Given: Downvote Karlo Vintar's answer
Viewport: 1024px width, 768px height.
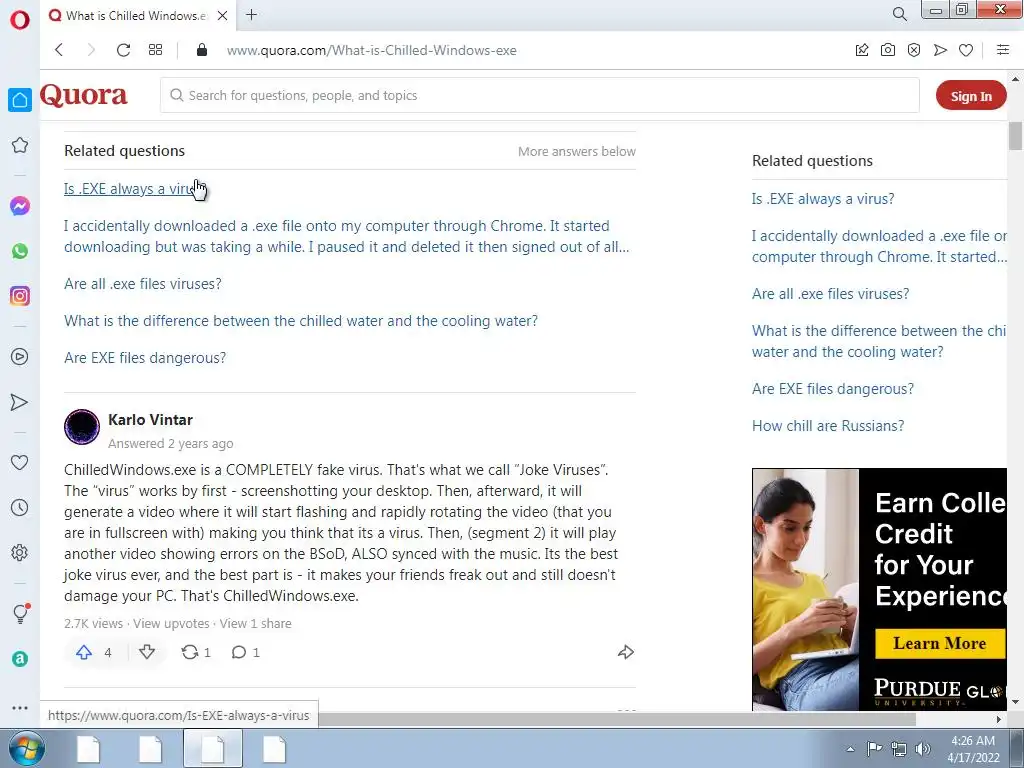Looking at the screenshot, I should [x=147, y=652].
